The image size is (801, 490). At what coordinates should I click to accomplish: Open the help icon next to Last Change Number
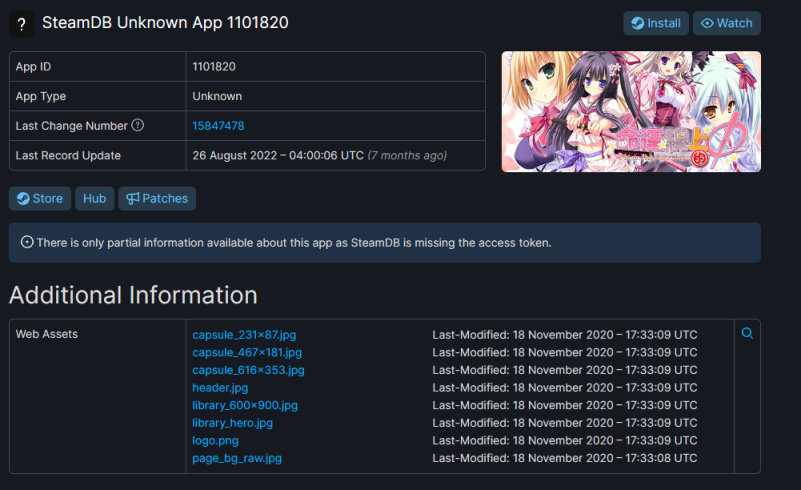pos(138,125)
